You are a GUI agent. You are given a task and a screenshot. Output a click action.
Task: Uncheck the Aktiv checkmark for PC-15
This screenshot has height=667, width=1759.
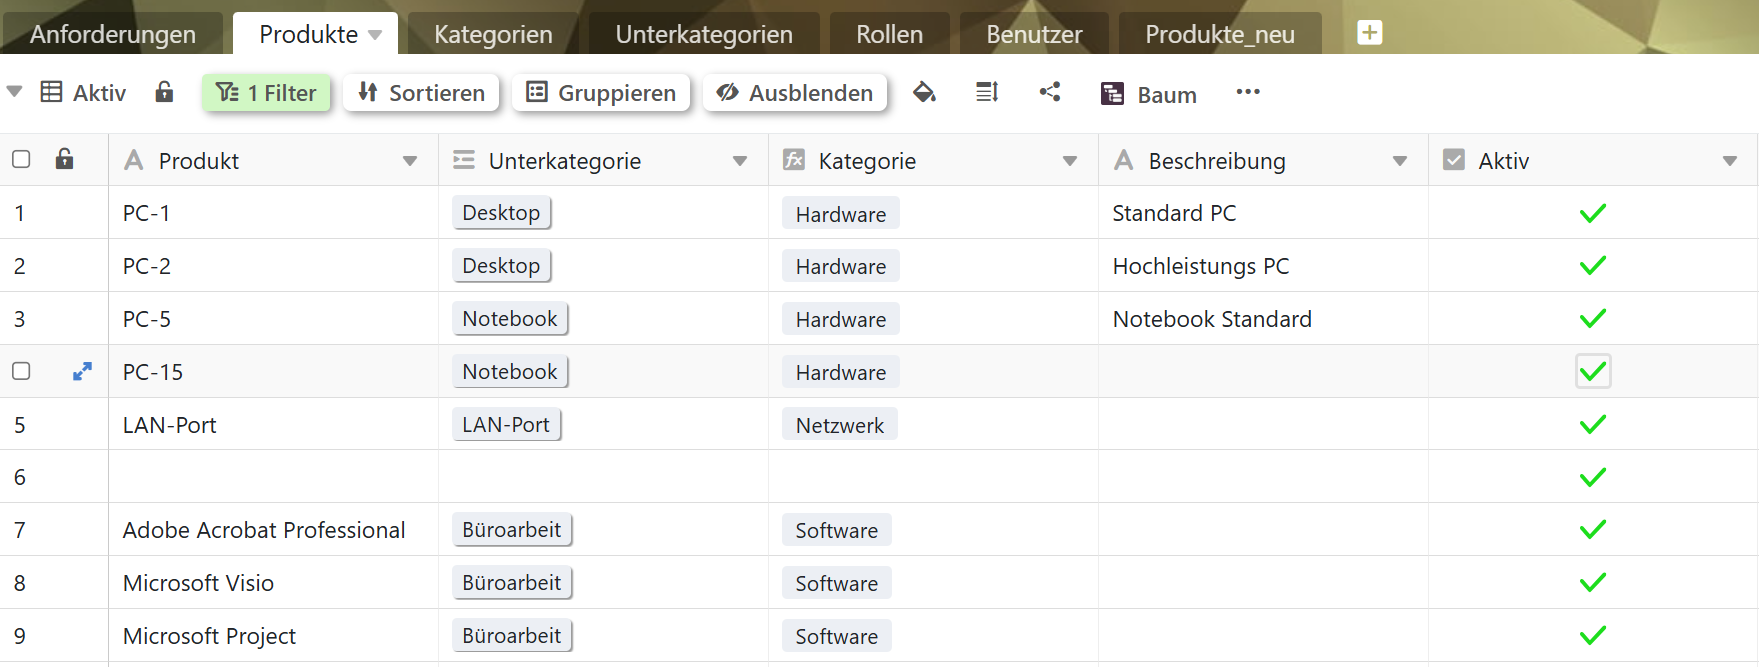(1592, 371)
